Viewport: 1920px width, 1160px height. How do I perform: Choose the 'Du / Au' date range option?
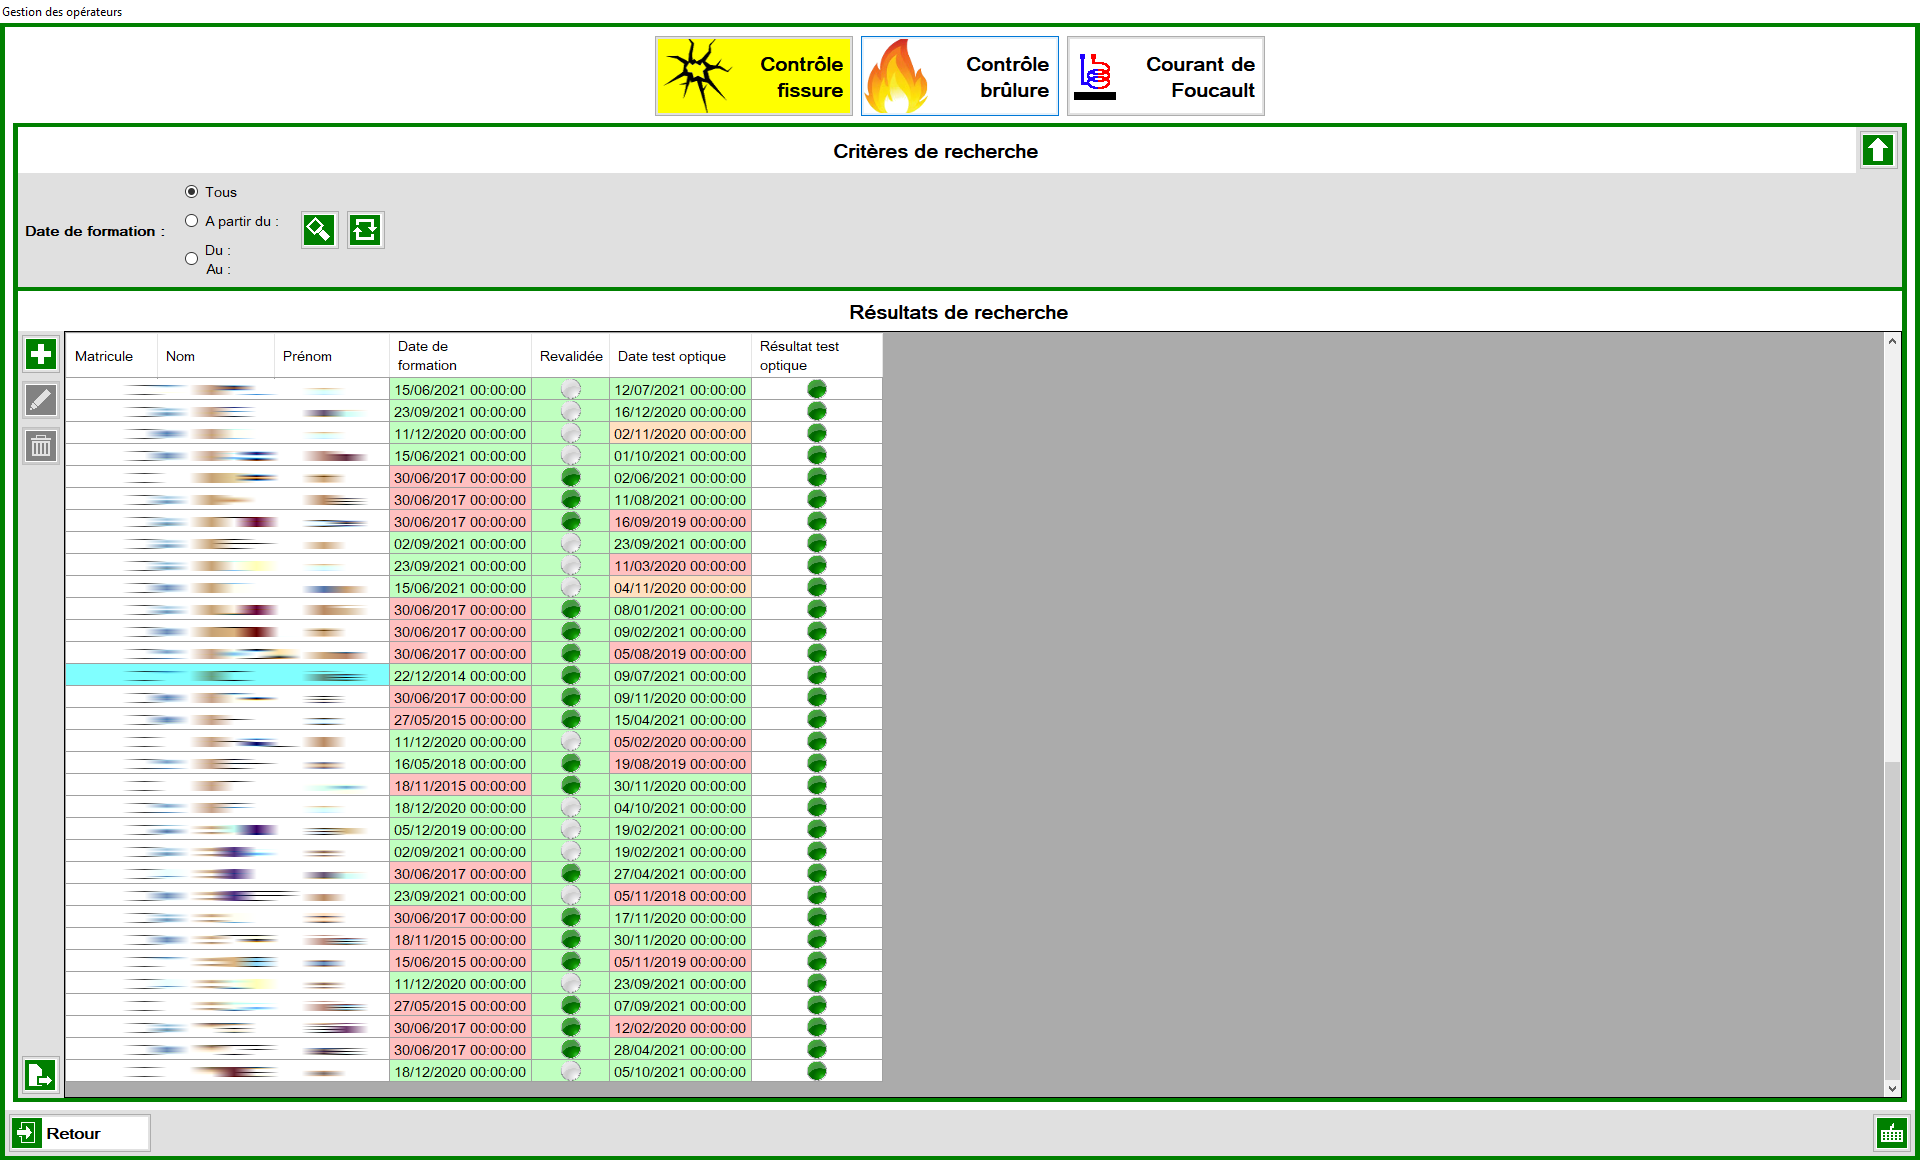coord(191,258)
